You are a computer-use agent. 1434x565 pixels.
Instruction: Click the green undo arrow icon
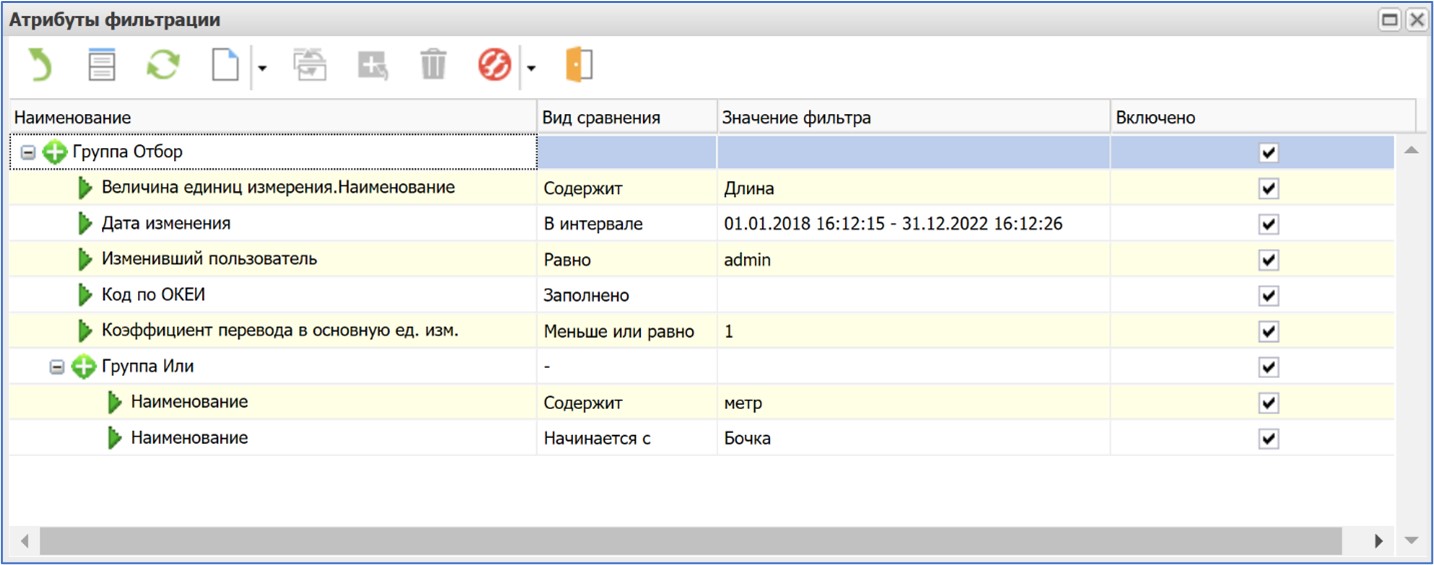[x=39, y=66]
